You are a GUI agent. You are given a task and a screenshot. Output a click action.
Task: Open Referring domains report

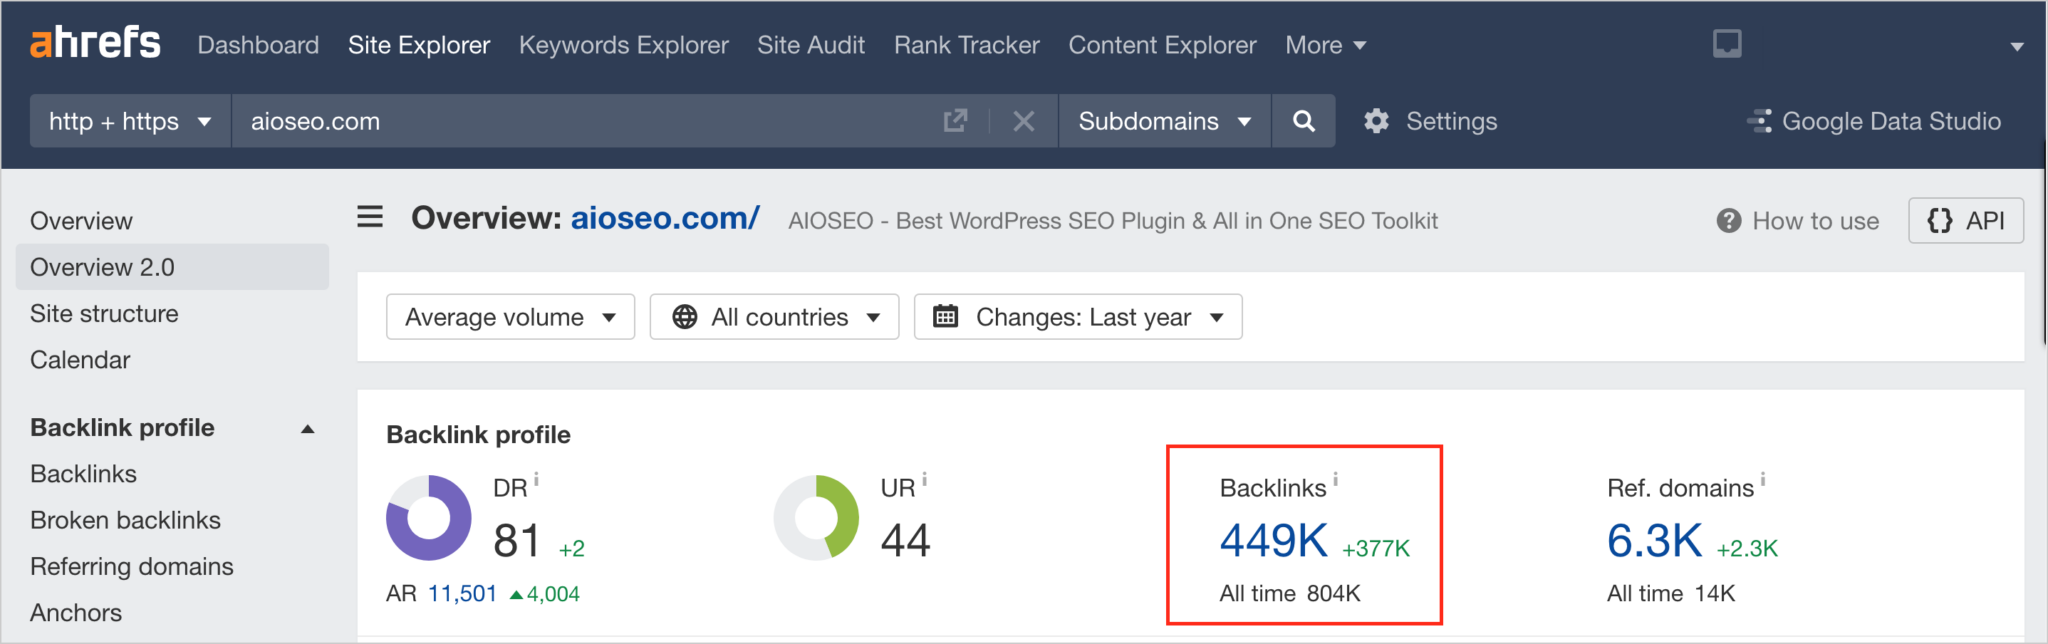[131, 566]
